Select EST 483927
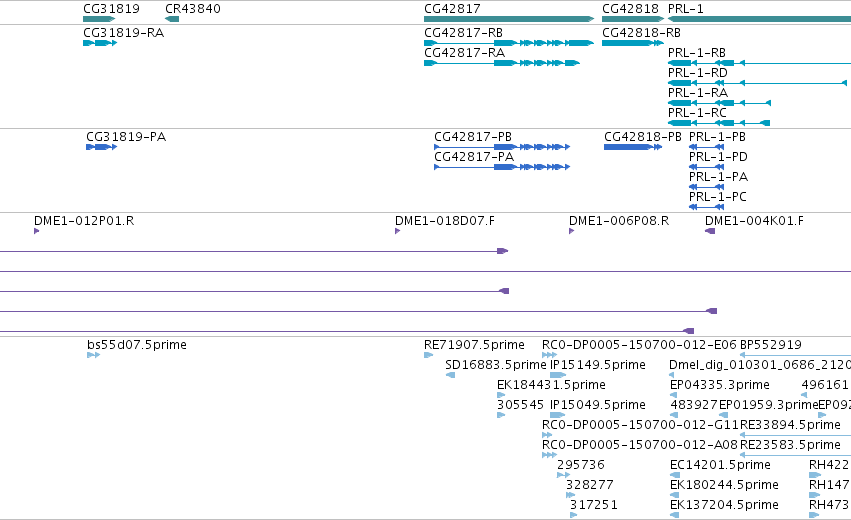The height and width of the screenshot is (520, 851). pos(674,415)
